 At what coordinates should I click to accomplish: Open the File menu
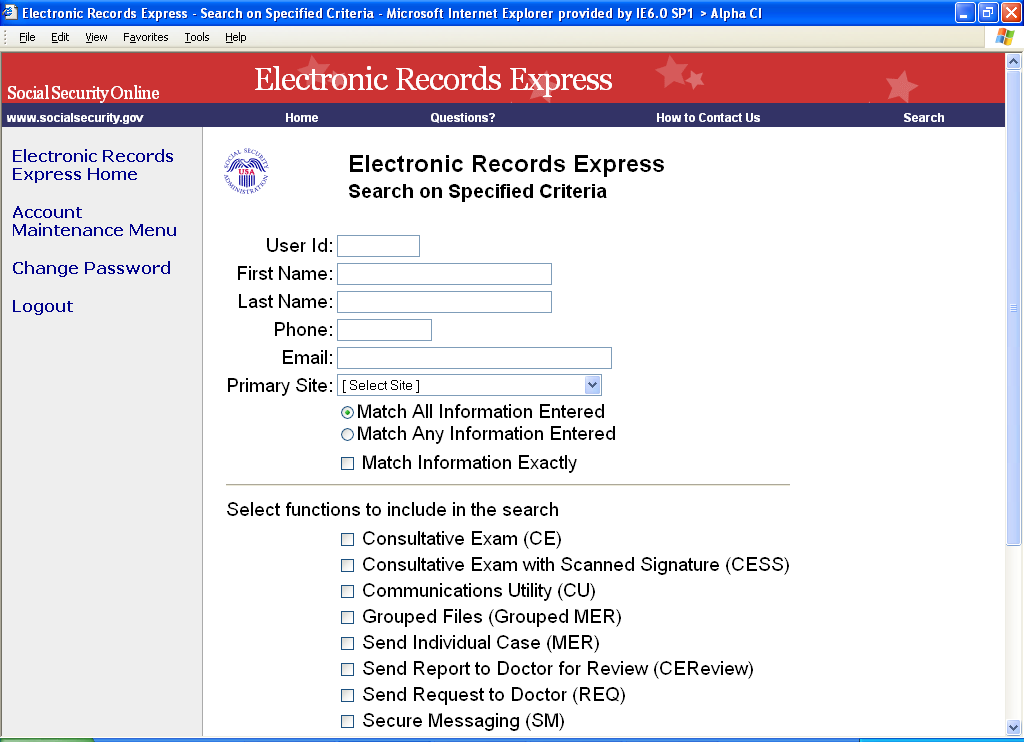pyautogui.click(x=27, y=37)
